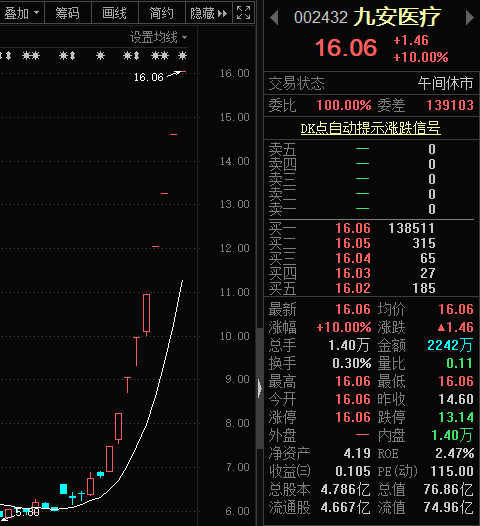480x526 pixels.
Task: Click 委差 value 139103
Action: [450, 105]
